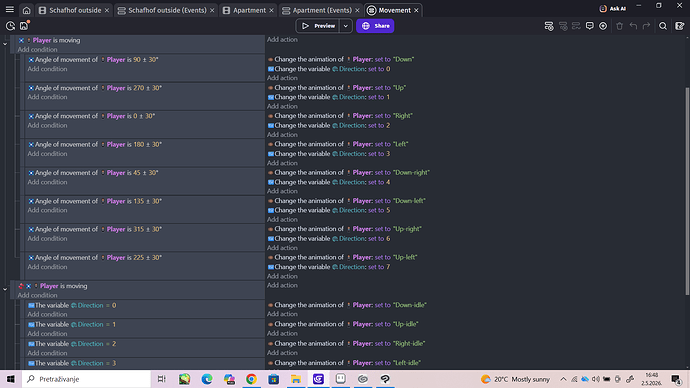Select condition Angle of movement is 270 ± 30°
Screen dimensions: 690x388
95,88
